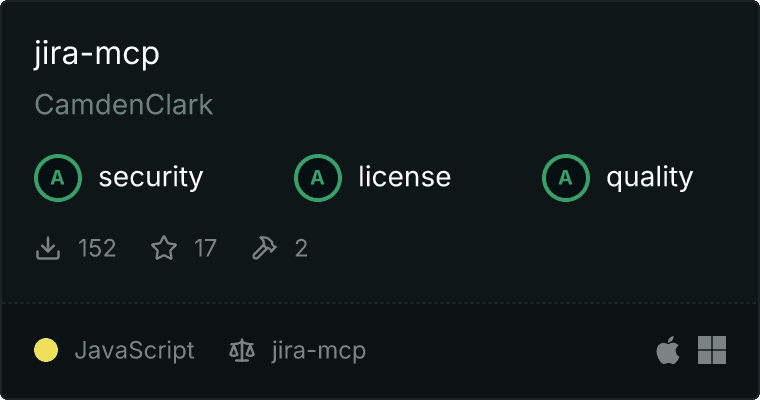Click the Apple platform icon

[x=668, y=349]
